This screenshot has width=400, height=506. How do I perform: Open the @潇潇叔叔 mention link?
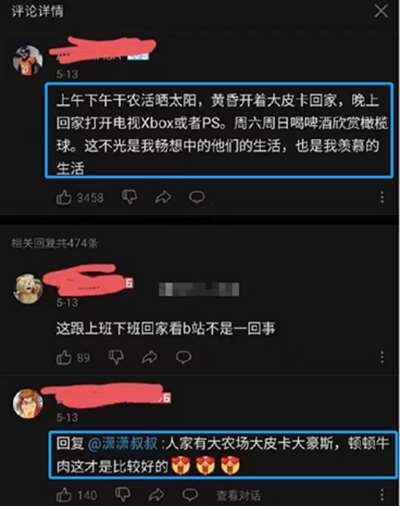[x=123, y=444]
